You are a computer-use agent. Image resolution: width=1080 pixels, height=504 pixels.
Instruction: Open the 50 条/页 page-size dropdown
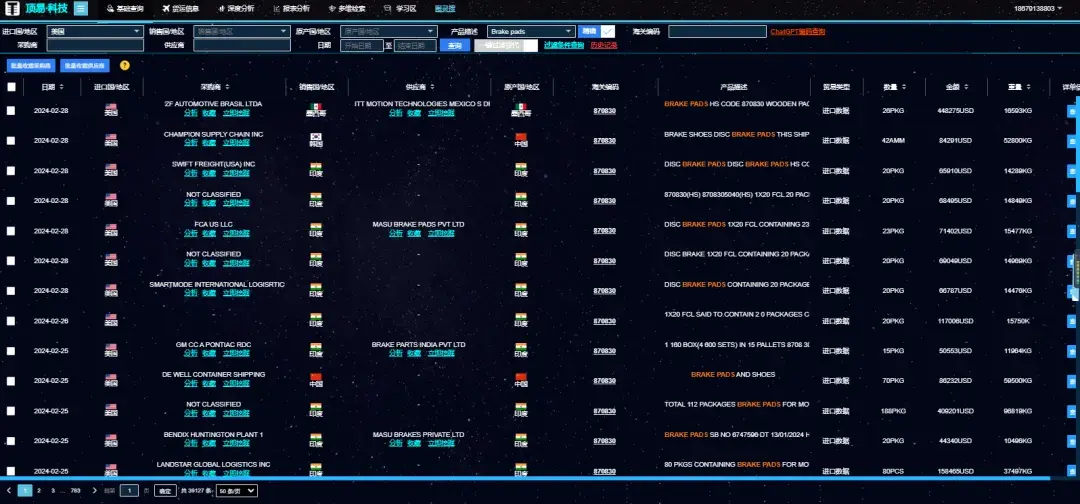[x=237, y=491]
